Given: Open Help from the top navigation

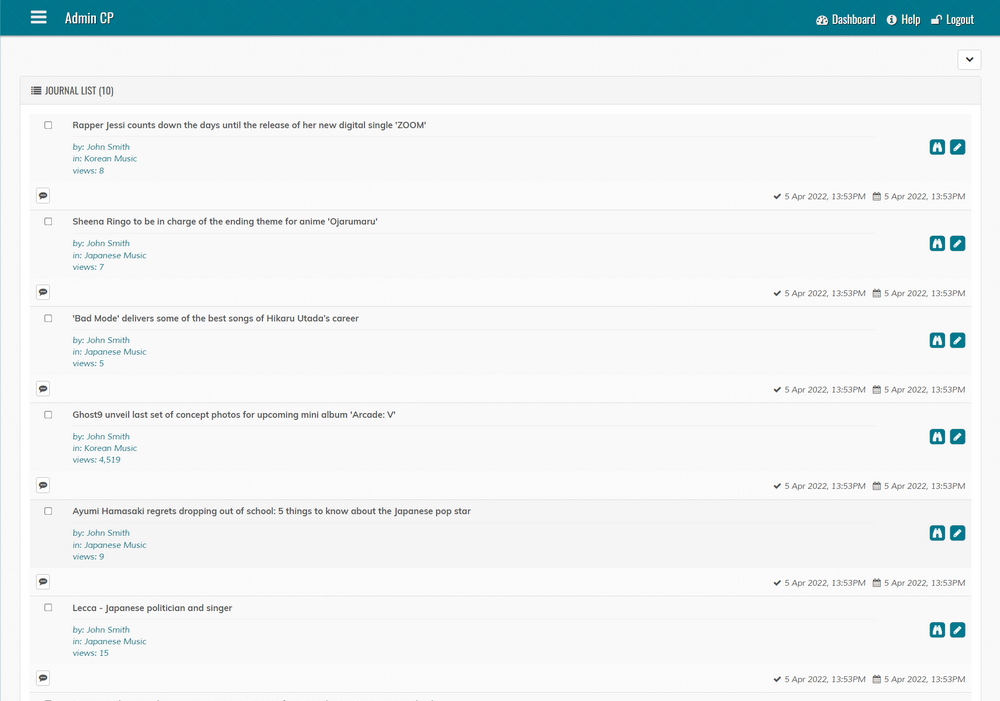Looking at the screenshot, I should pyautogui.click(x=903, y=20).
